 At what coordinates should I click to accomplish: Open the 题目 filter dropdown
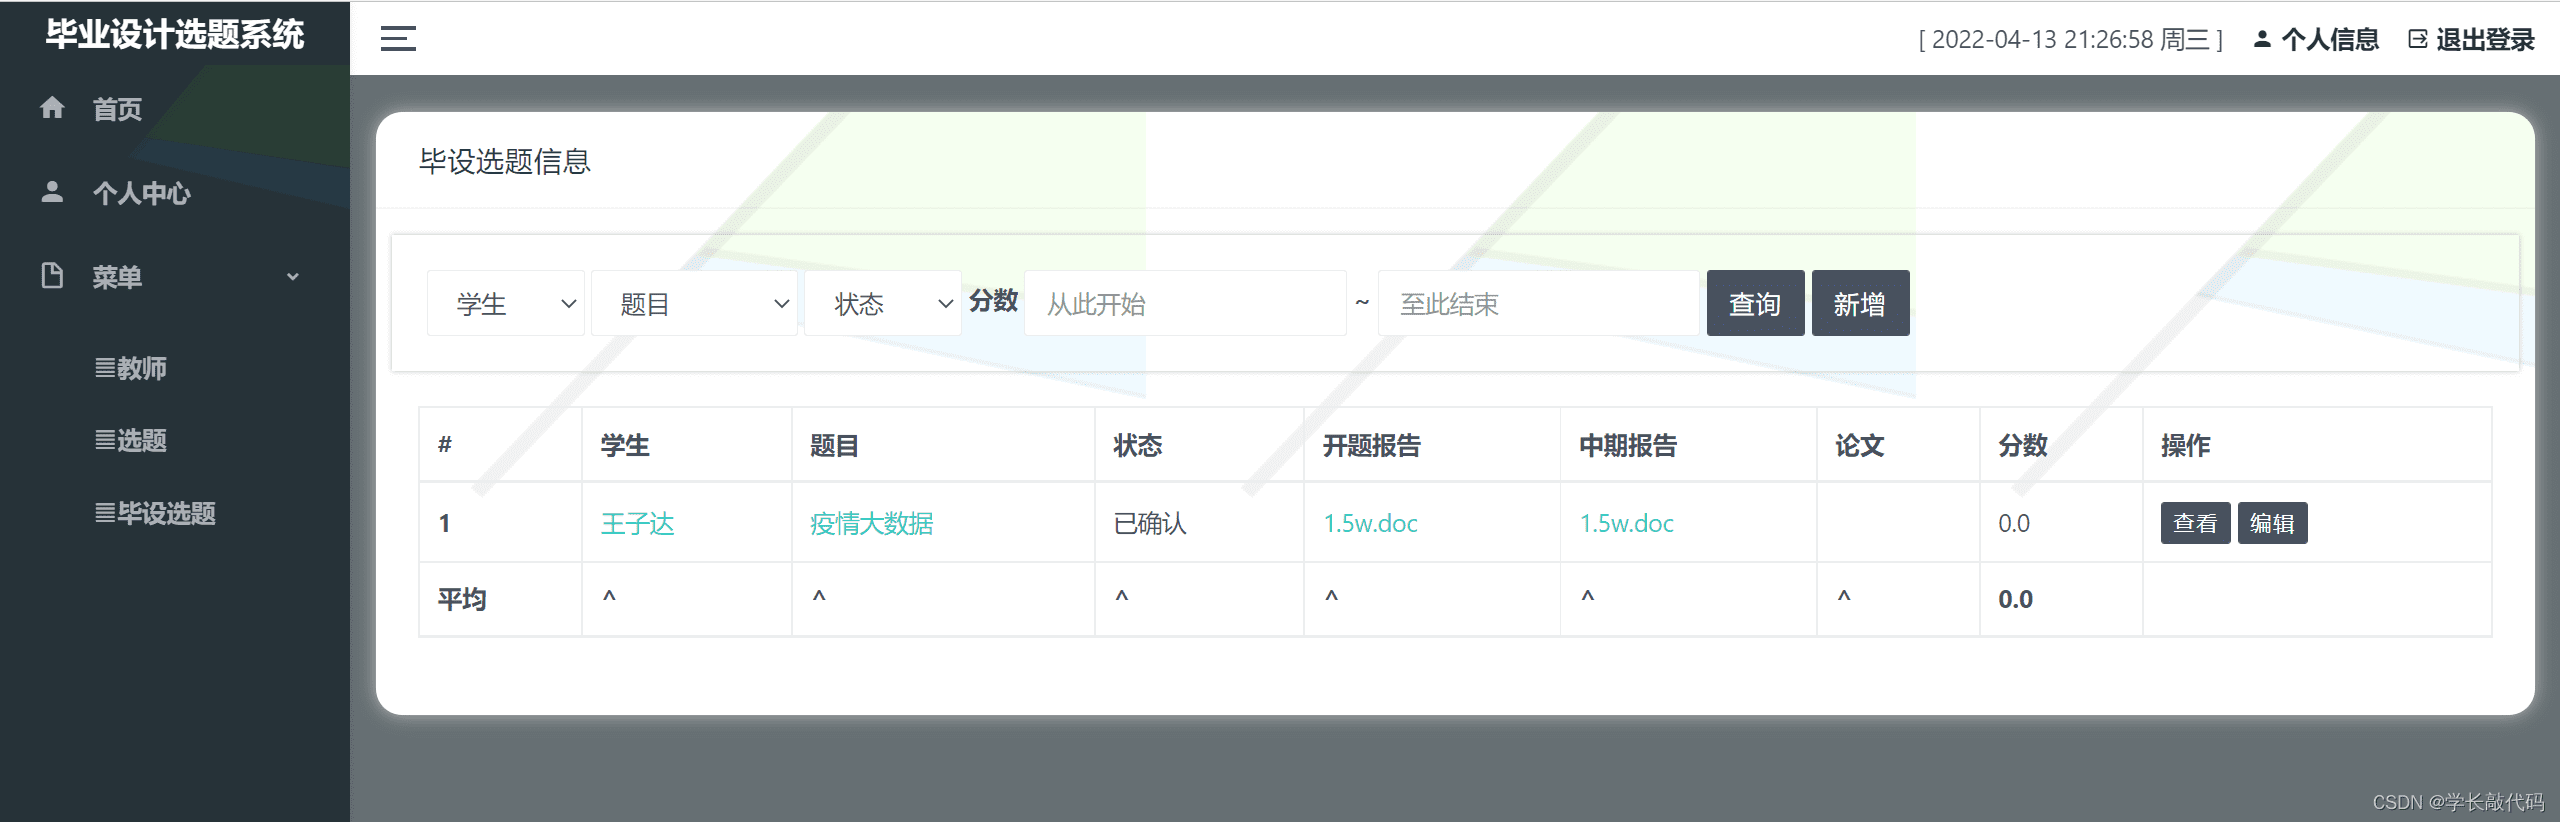pyautogui.click(x=694, y=303)
